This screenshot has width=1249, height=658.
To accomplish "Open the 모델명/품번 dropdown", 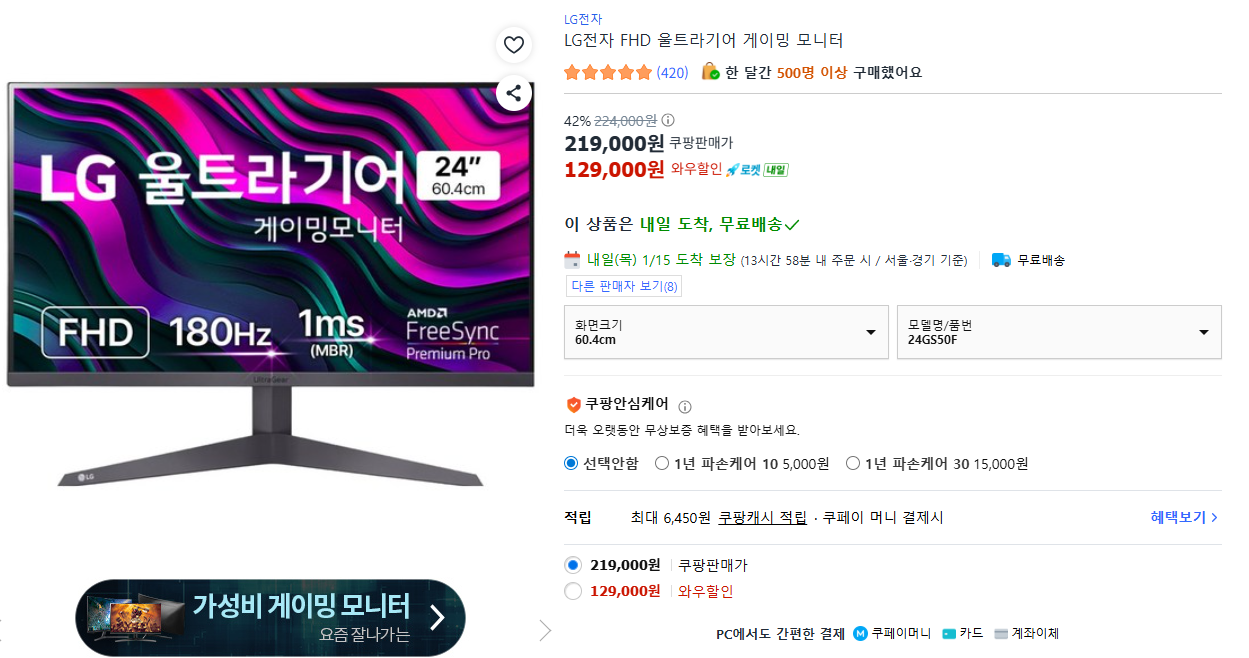I will pos(1058,332).
